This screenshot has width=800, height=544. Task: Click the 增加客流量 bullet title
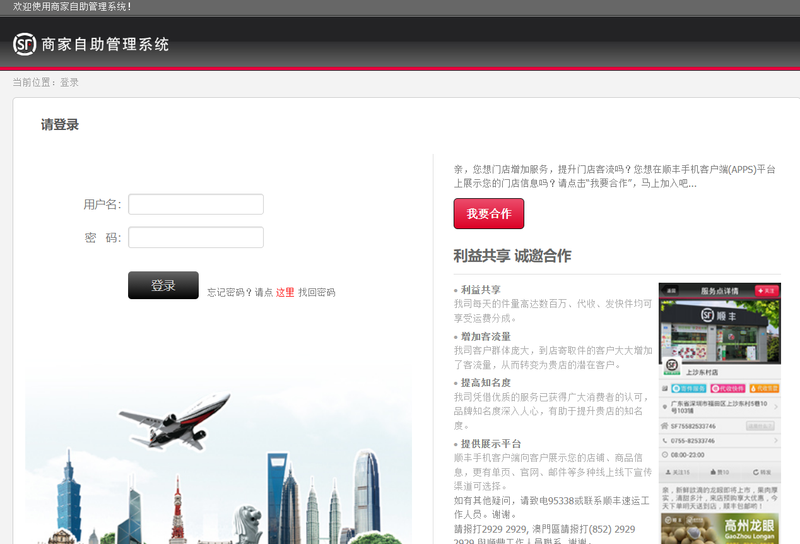(486, 337)
